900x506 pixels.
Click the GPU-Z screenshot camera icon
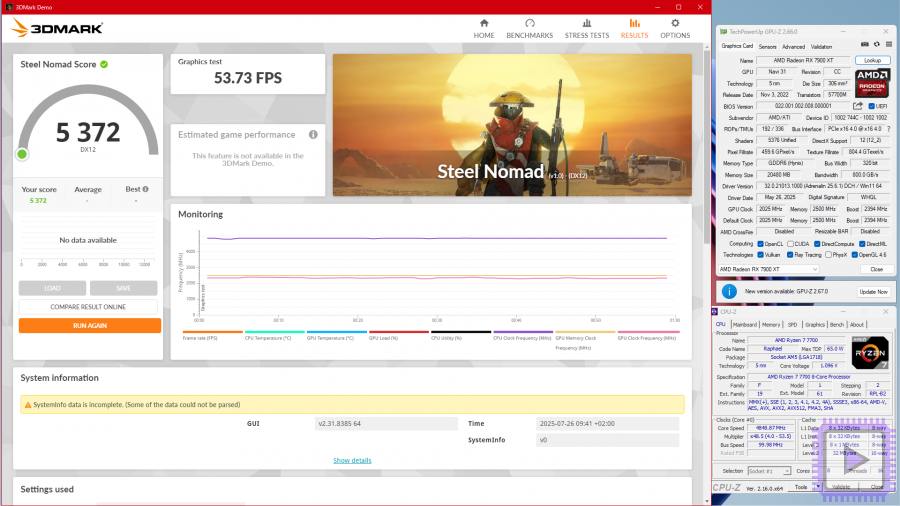(x=864, y=44)
